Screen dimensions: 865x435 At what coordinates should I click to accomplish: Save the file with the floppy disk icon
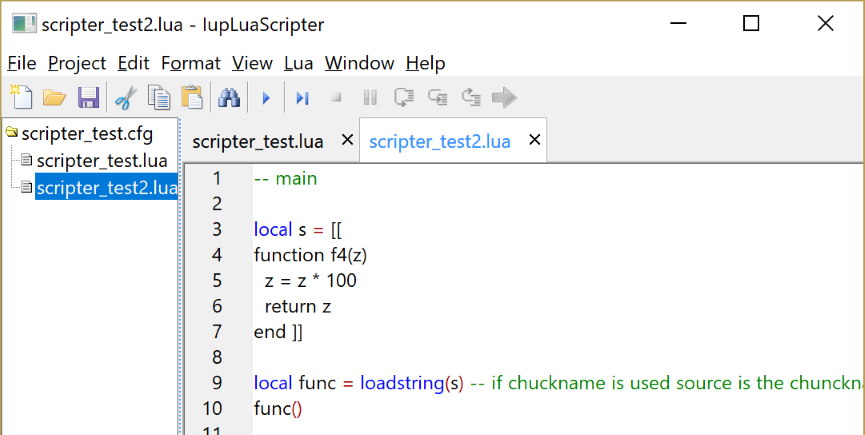(88, 97)
